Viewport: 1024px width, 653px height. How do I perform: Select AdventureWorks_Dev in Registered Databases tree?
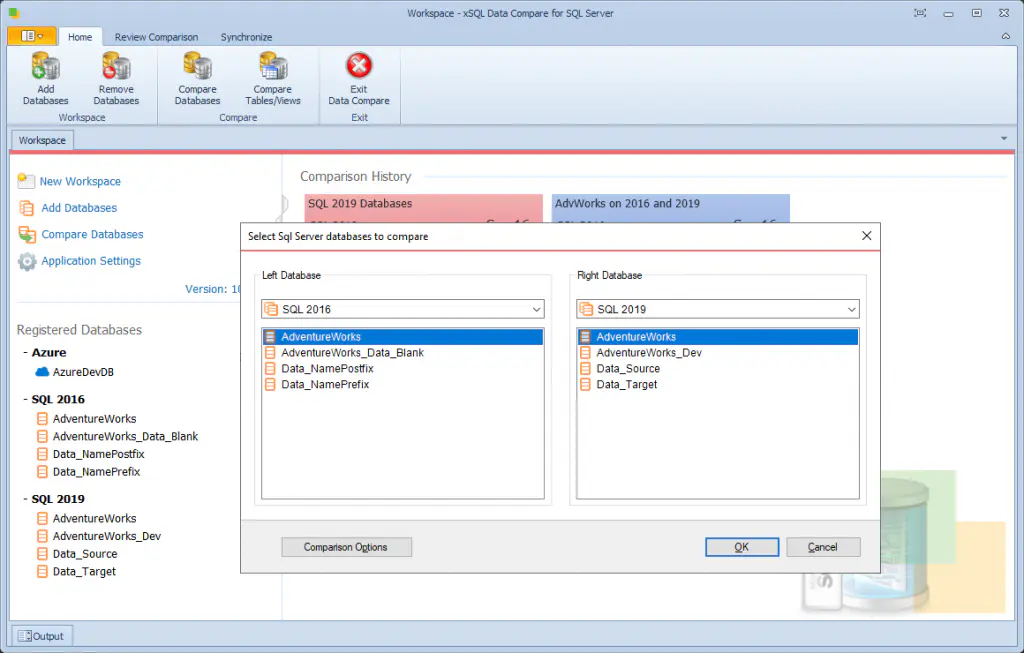[x=106, y=536]
